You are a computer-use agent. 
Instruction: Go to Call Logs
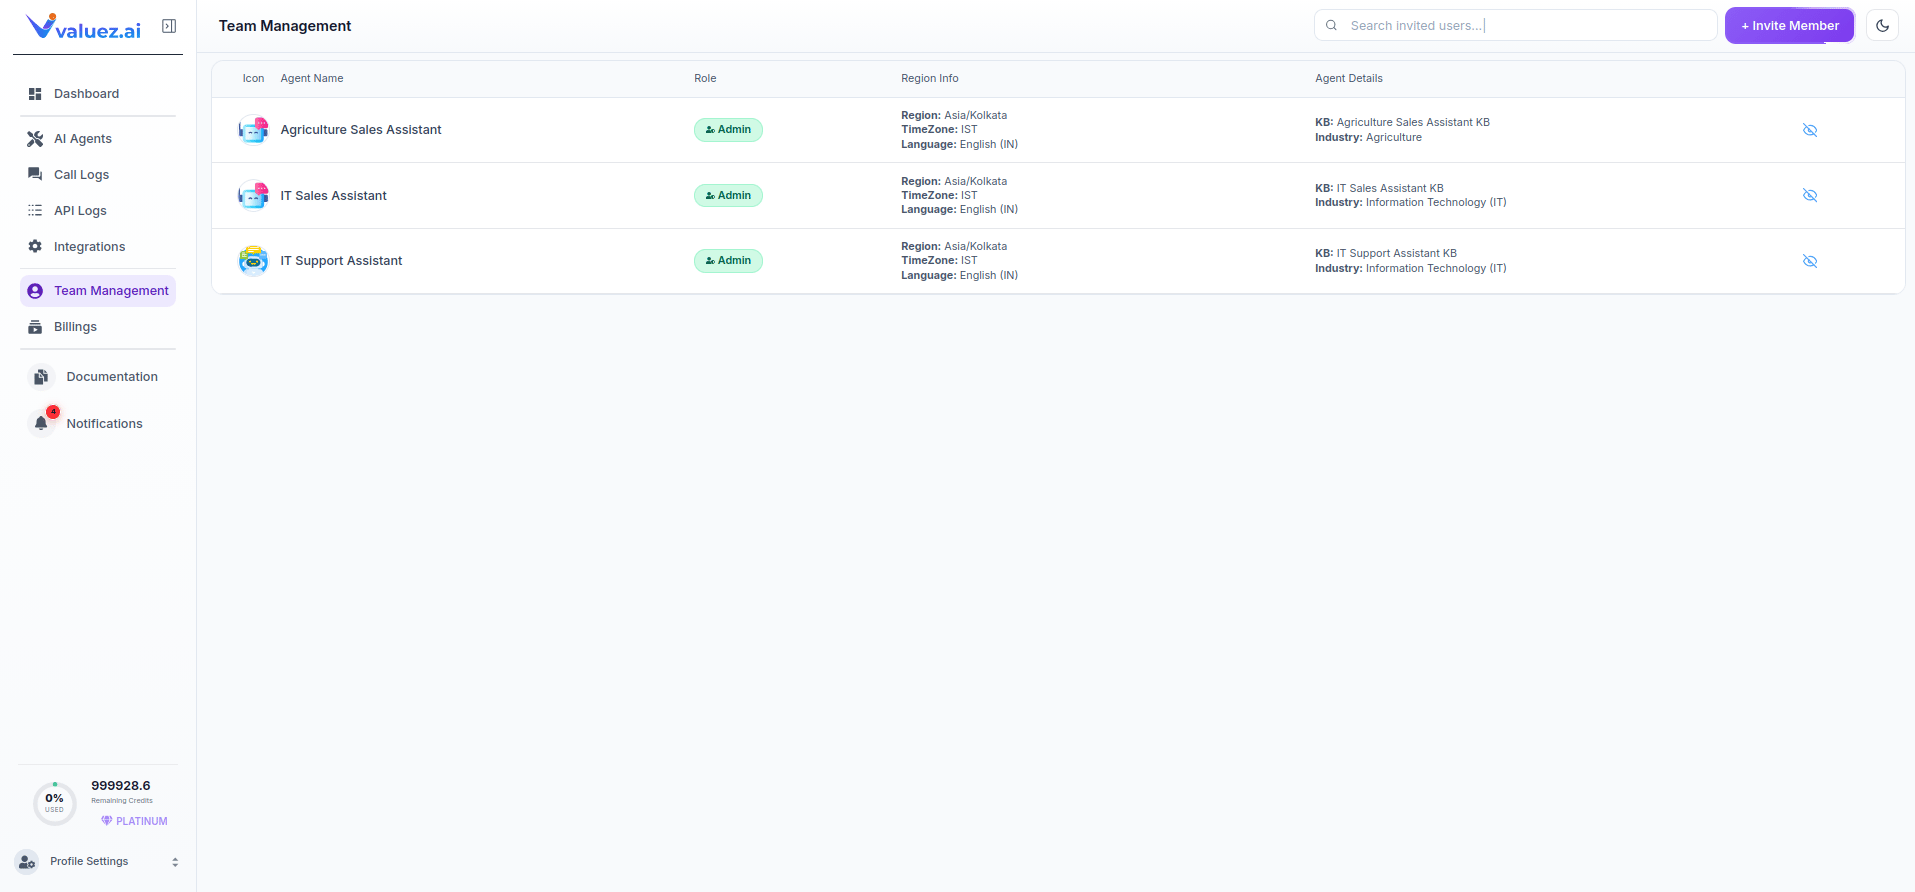98,175
